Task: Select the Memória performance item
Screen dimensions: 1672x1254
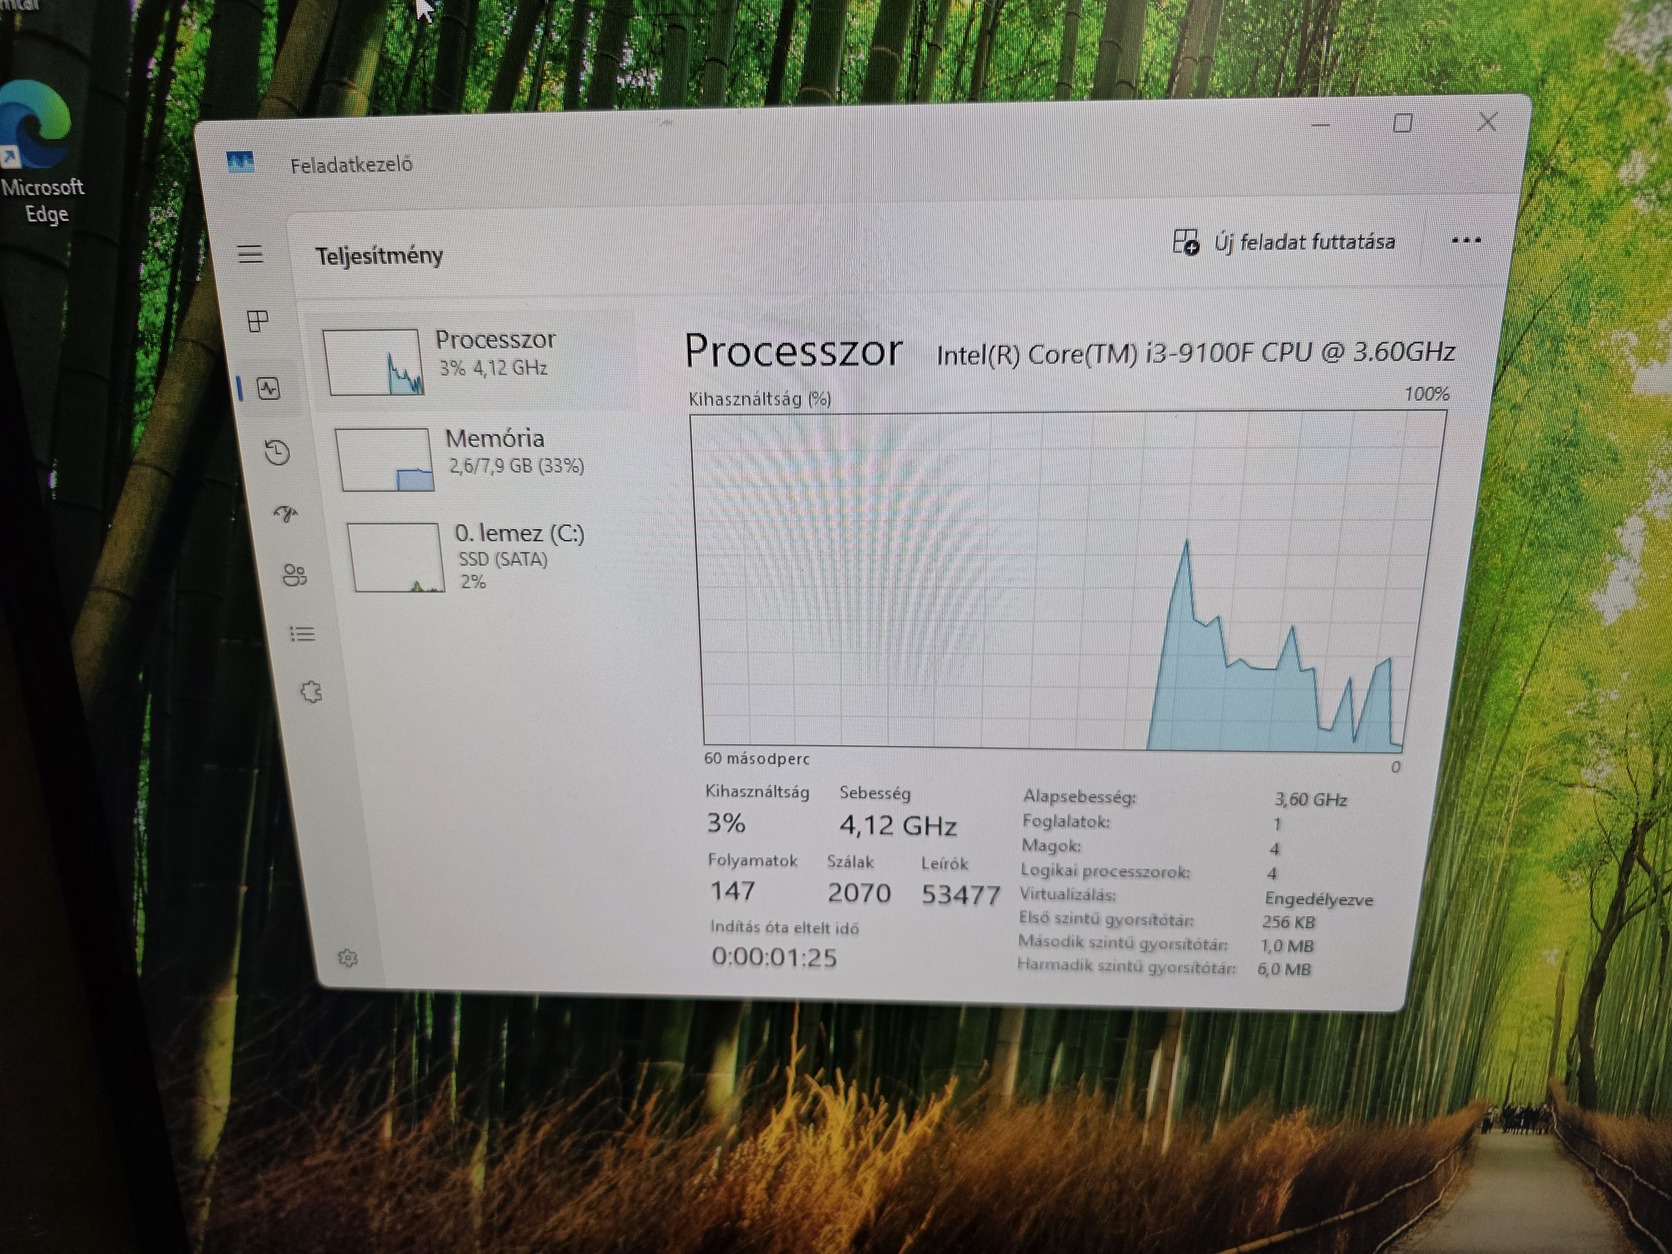Action: point(486,458)
